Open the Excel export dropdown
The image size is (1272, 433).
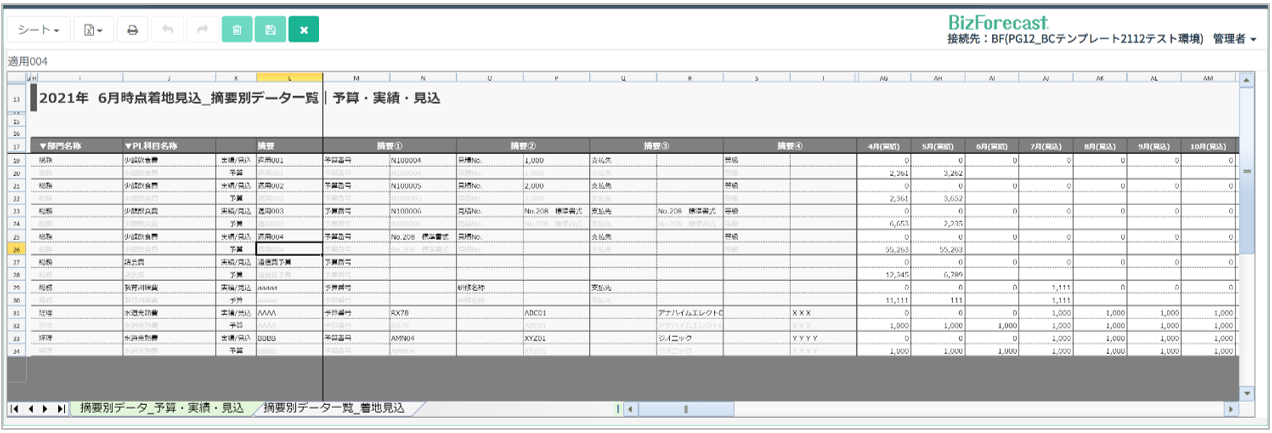pyautogui.click(x=93, y=30)
